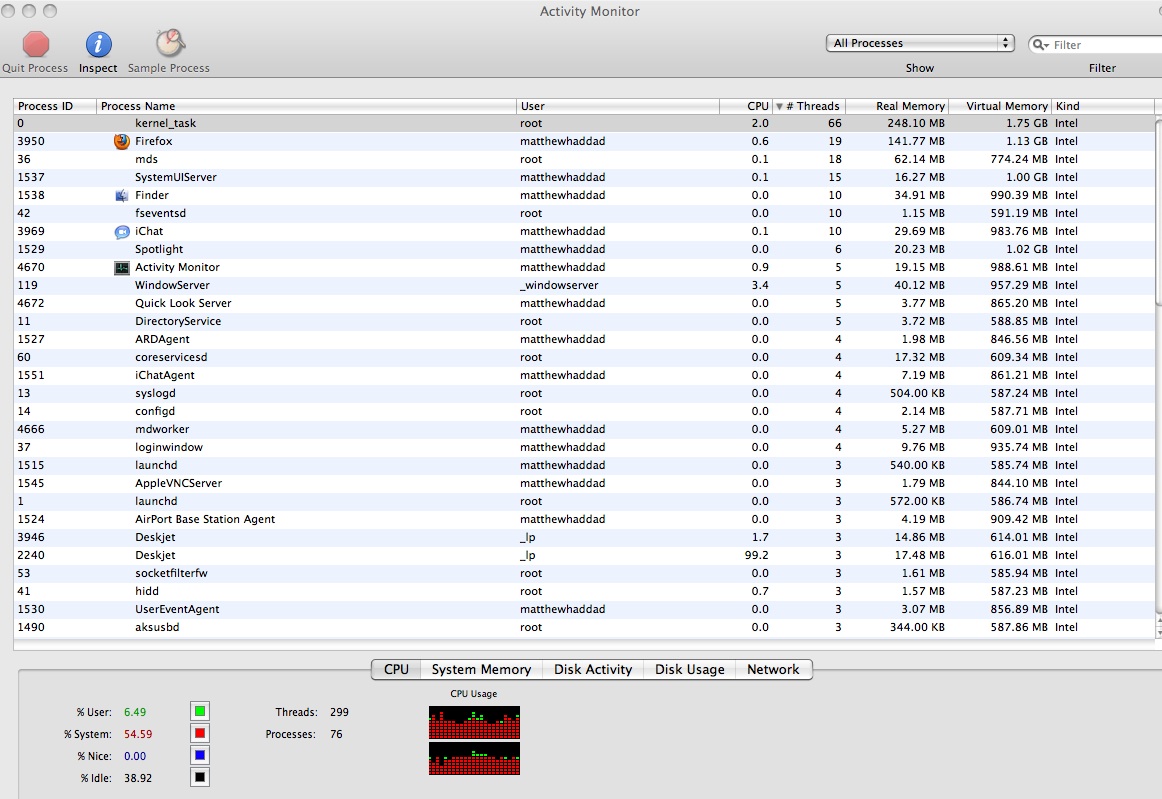Select the ARDAgent process row

coord(584,339)
